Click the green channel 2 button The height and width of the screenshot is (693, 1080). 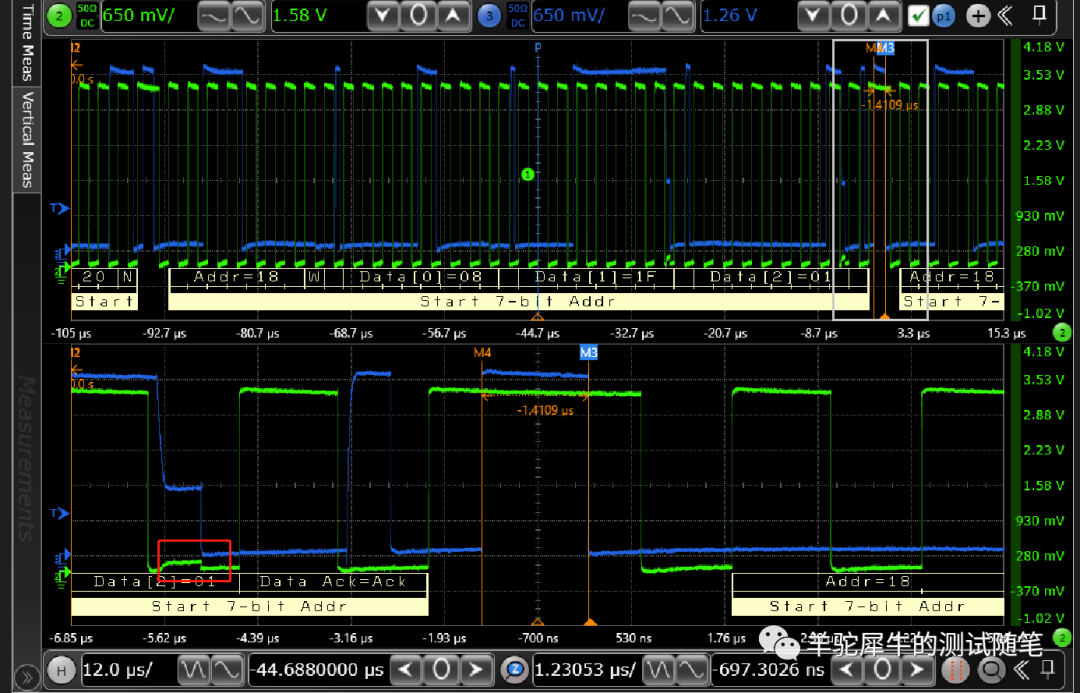[x=59, y=15]
